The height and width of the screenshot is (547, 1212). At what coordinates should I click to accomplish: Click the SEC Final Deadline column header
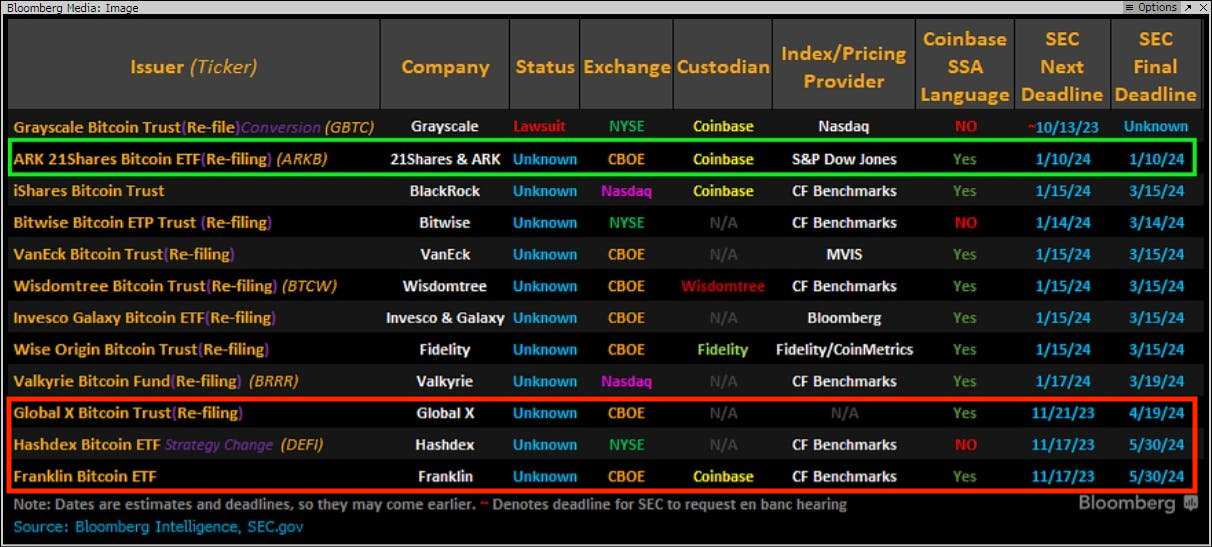coord(1156,67)
